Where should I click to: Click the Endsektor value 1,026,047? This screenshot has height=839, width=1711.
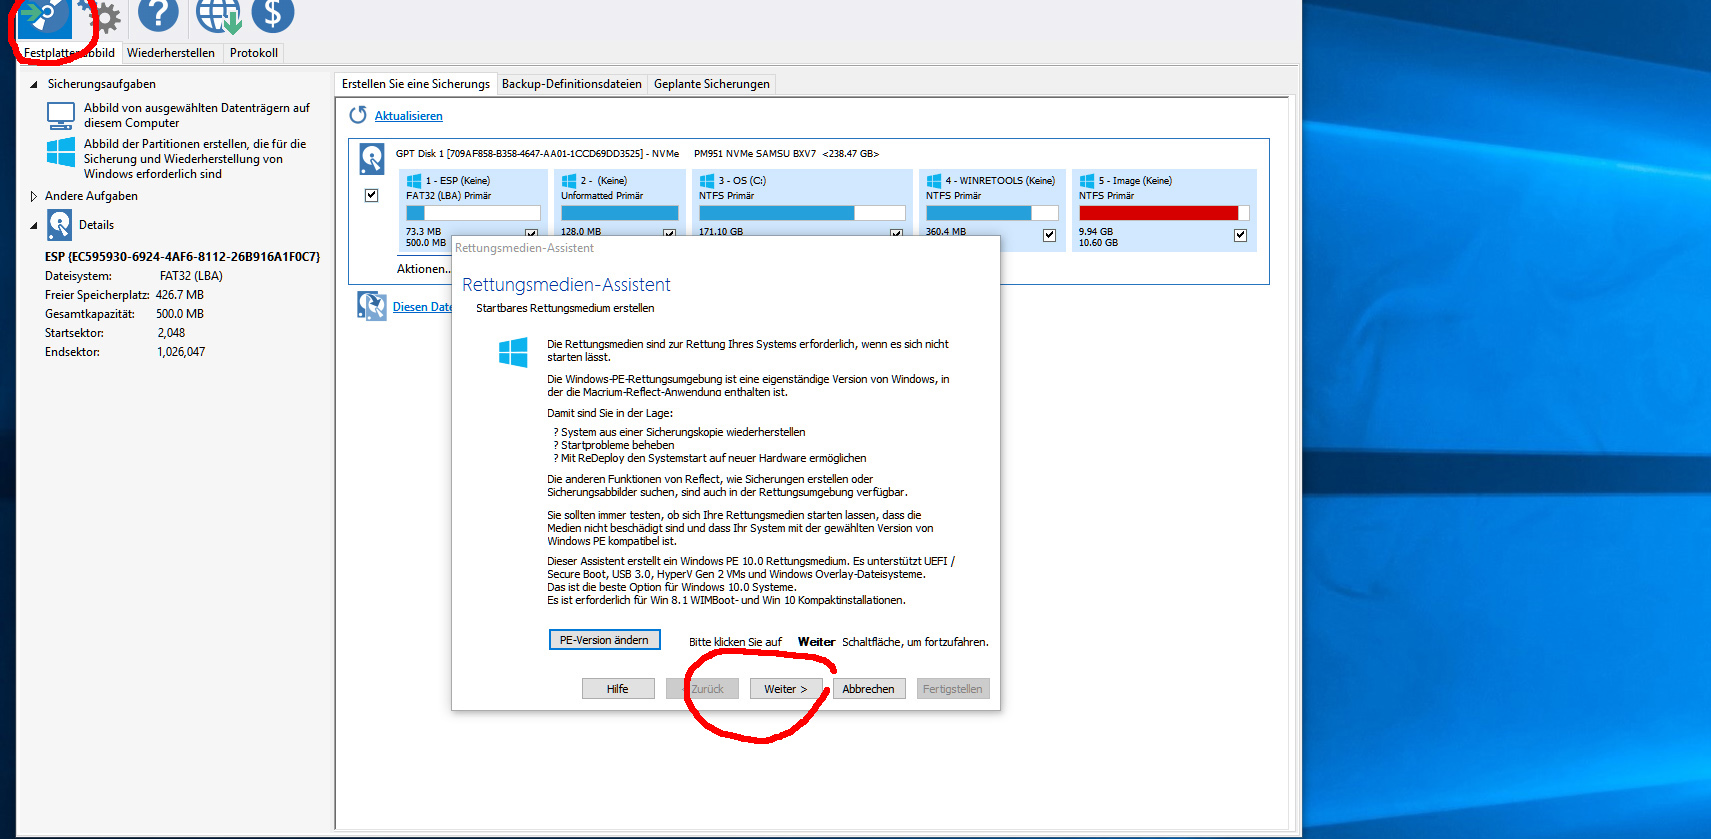tap(181, 352)
